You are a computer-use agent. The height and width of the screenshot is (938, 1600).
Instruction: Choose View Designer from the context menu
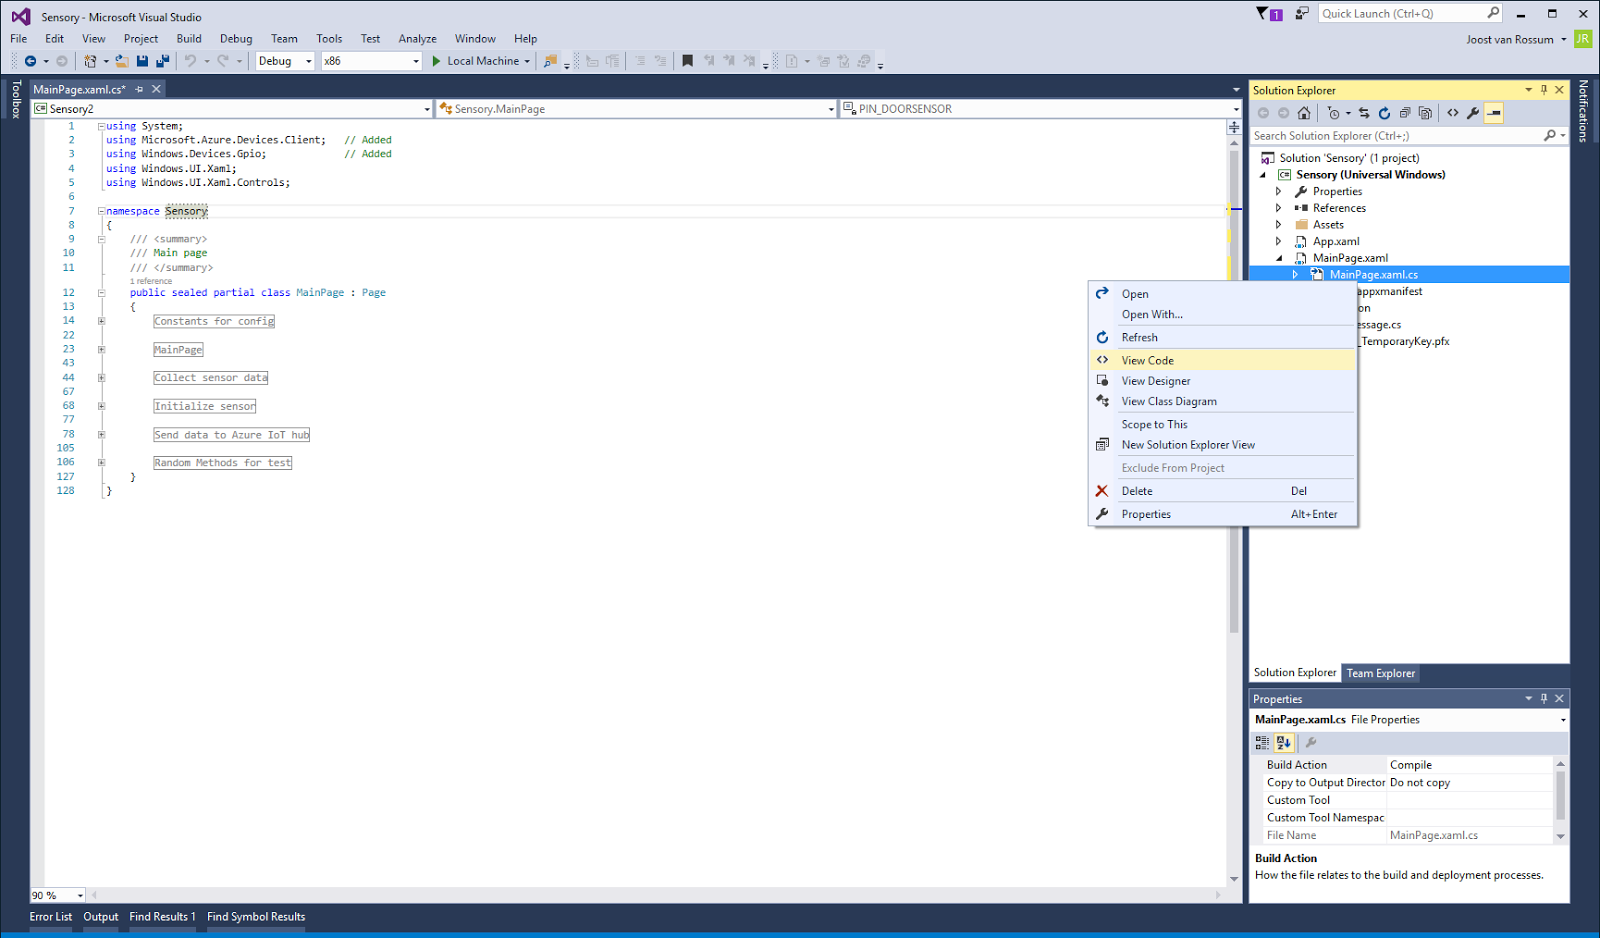tap(1156, 380)
